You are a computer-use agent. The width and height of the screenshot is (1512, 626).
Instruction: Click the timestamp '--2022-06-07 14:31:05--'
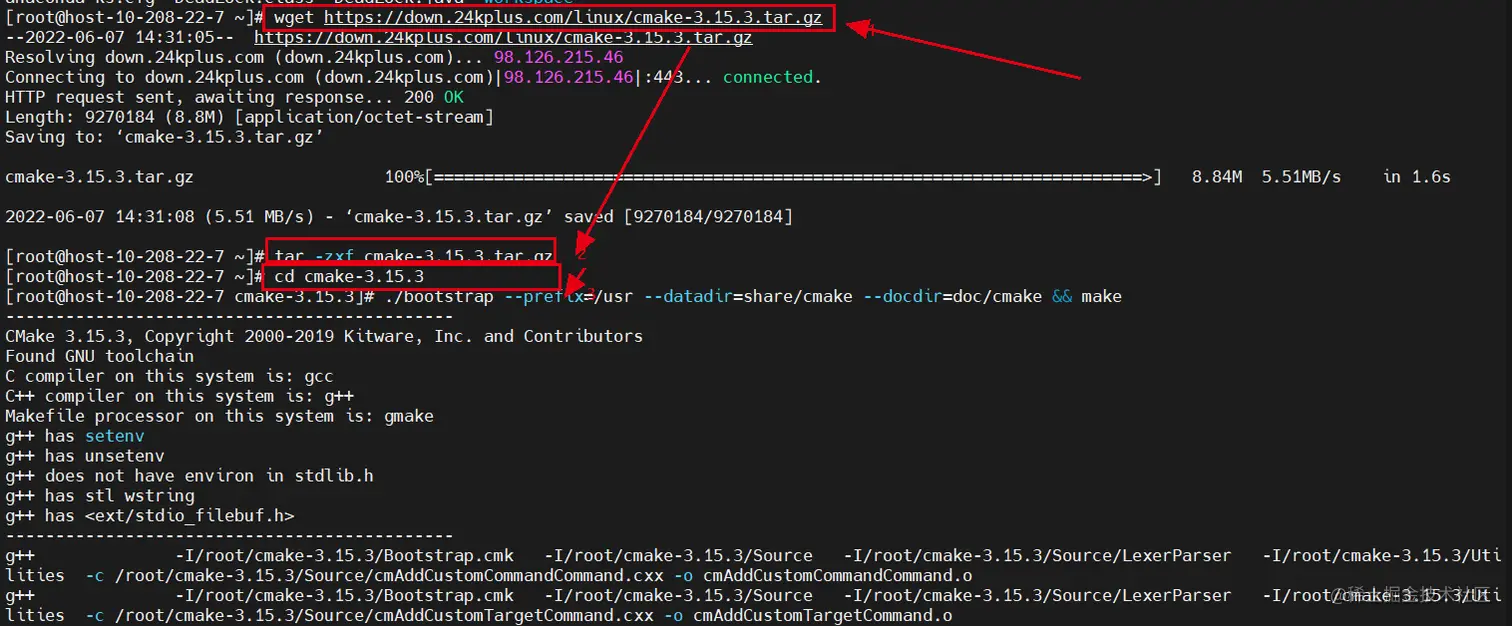[x=120, y=38]
